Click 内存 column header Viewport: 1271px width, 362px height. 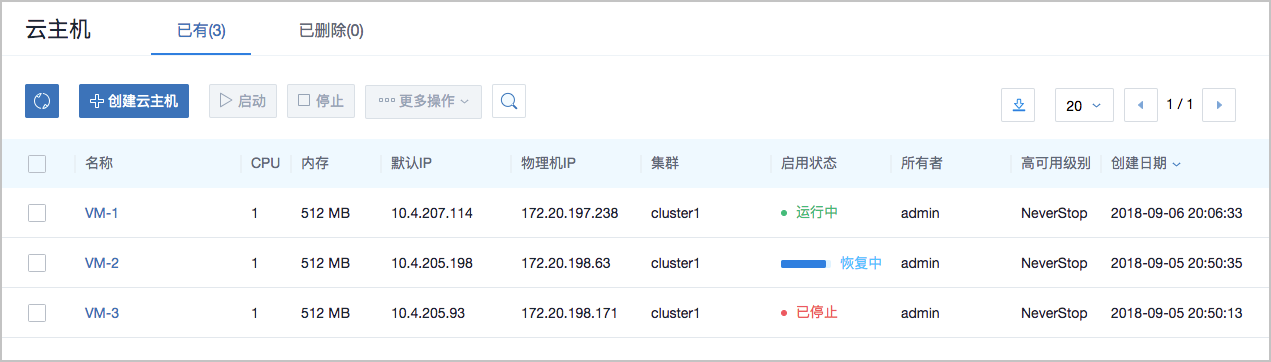click(x=315, y=163)
